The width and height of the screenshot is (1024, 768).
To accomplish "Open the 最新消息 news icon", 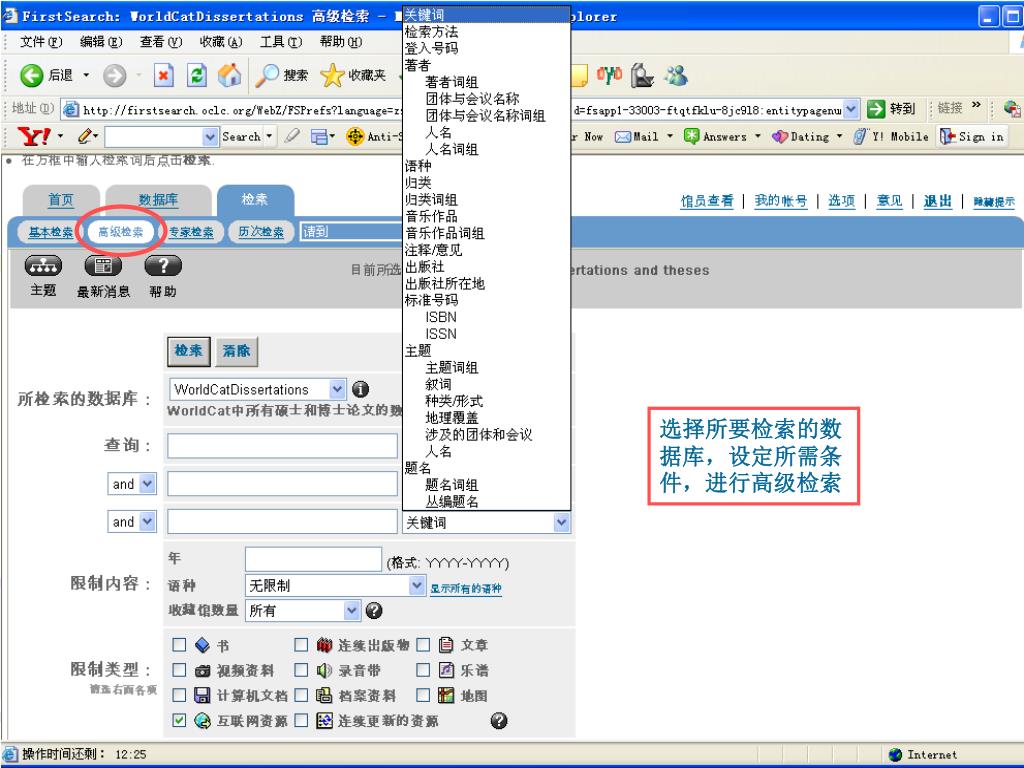I will [x=103, y=266].
